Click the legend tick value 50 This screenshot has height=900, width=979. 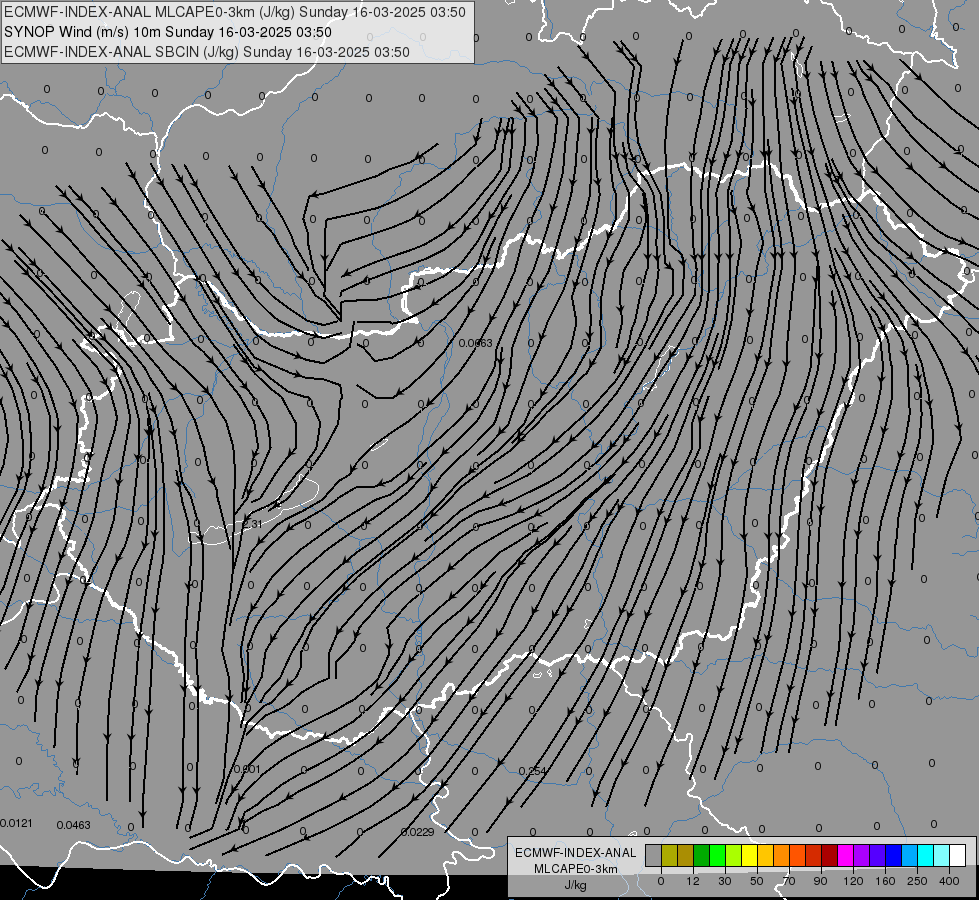(x=757, y=881)
